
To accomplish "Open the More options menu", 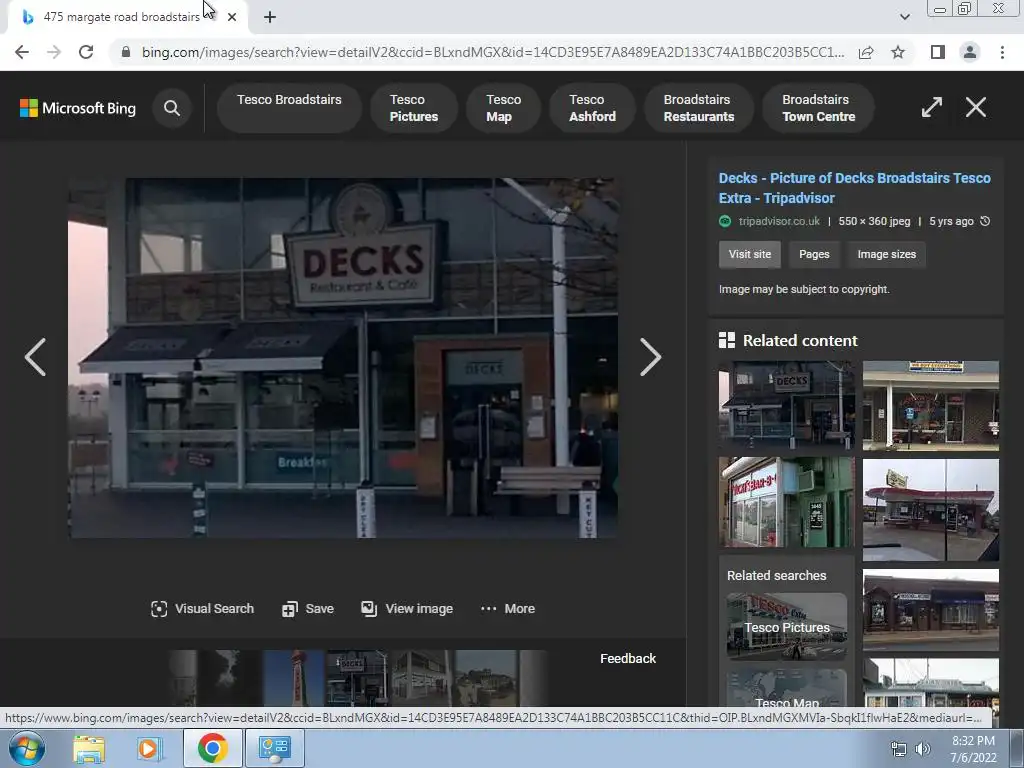I will (507, 609).
